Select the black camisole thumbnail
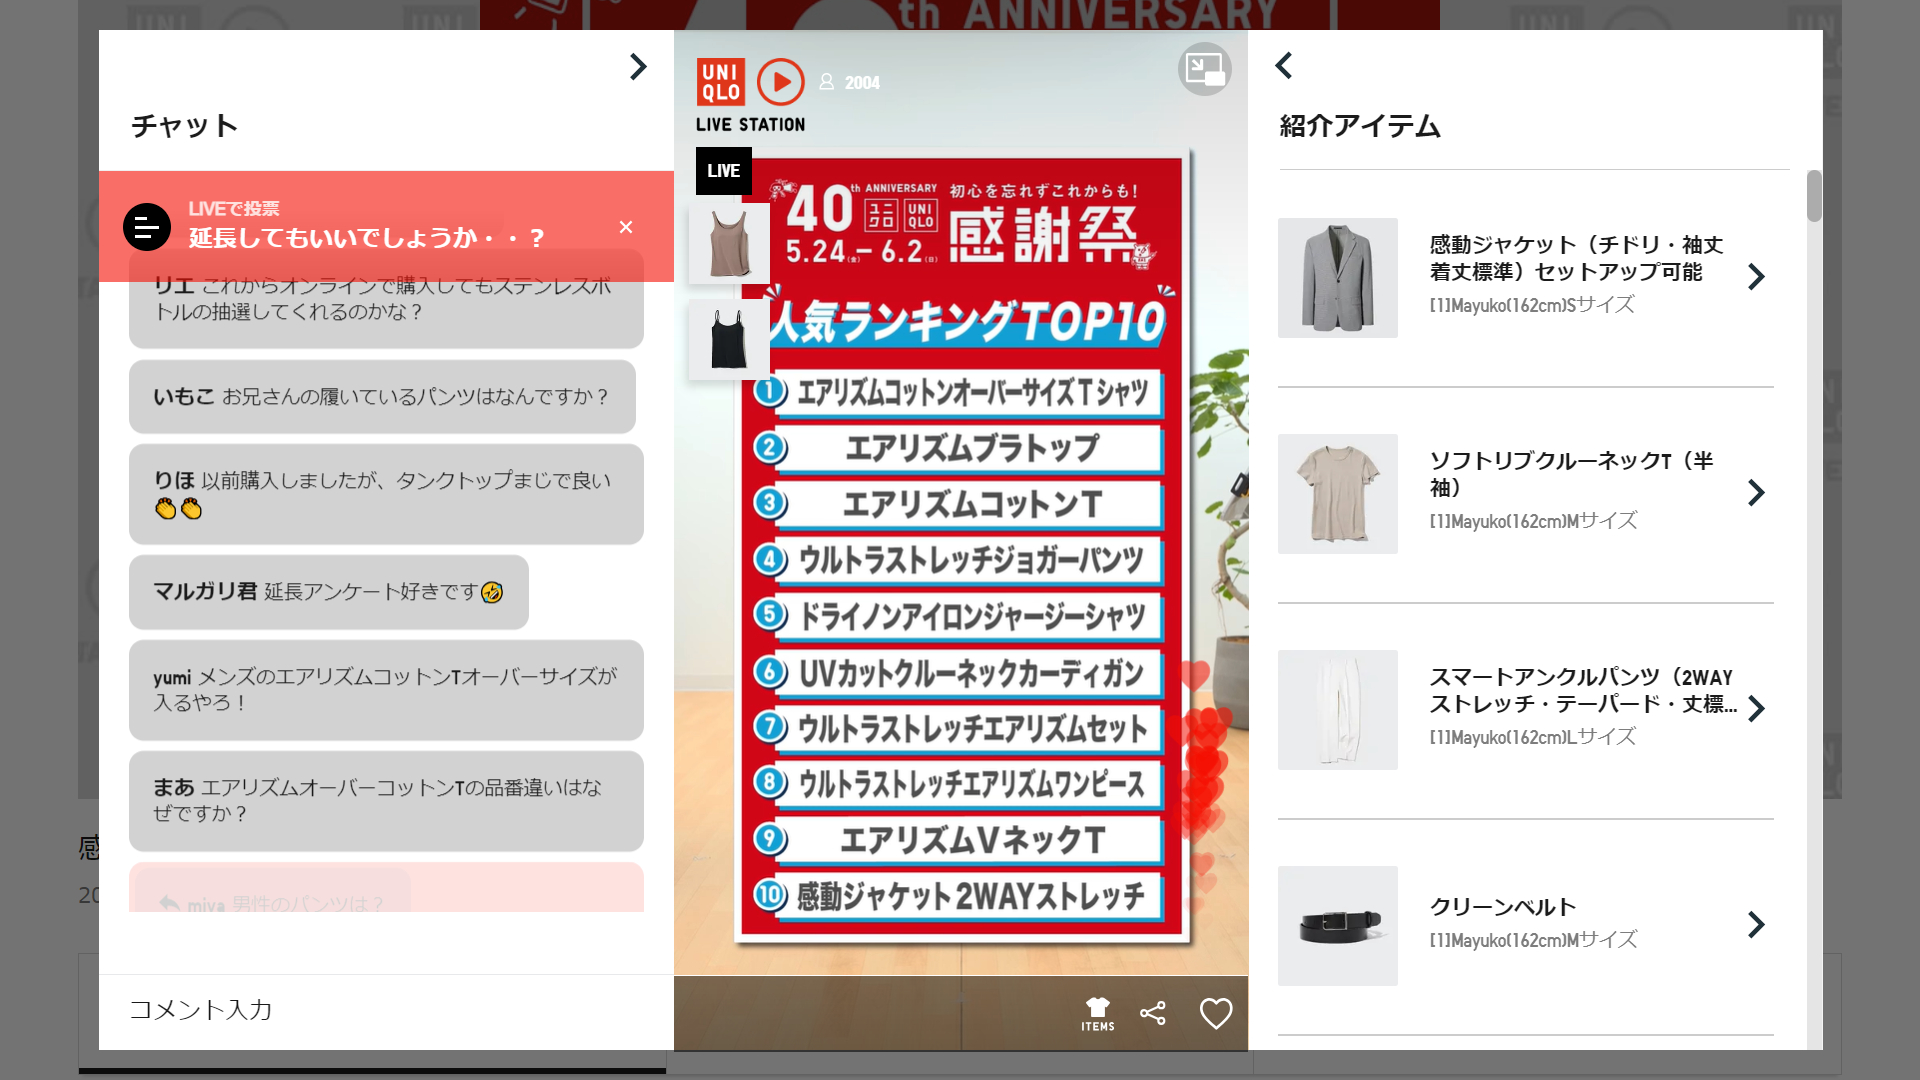1920x1080 pixels. point(729,339)
